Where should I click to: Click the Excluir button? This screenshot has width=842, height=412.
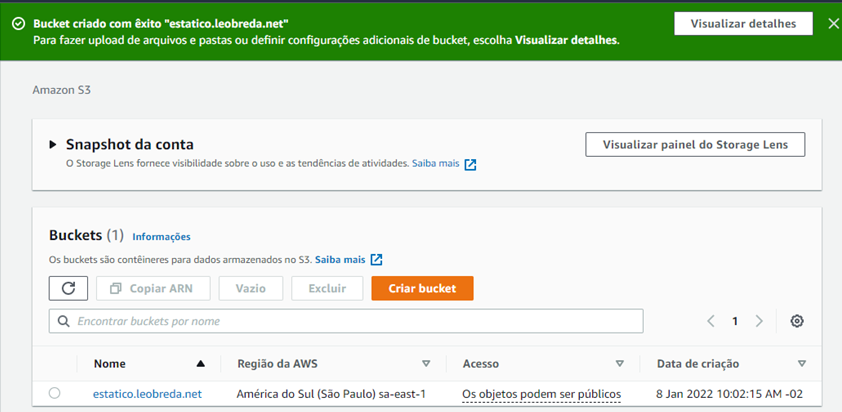327,288
